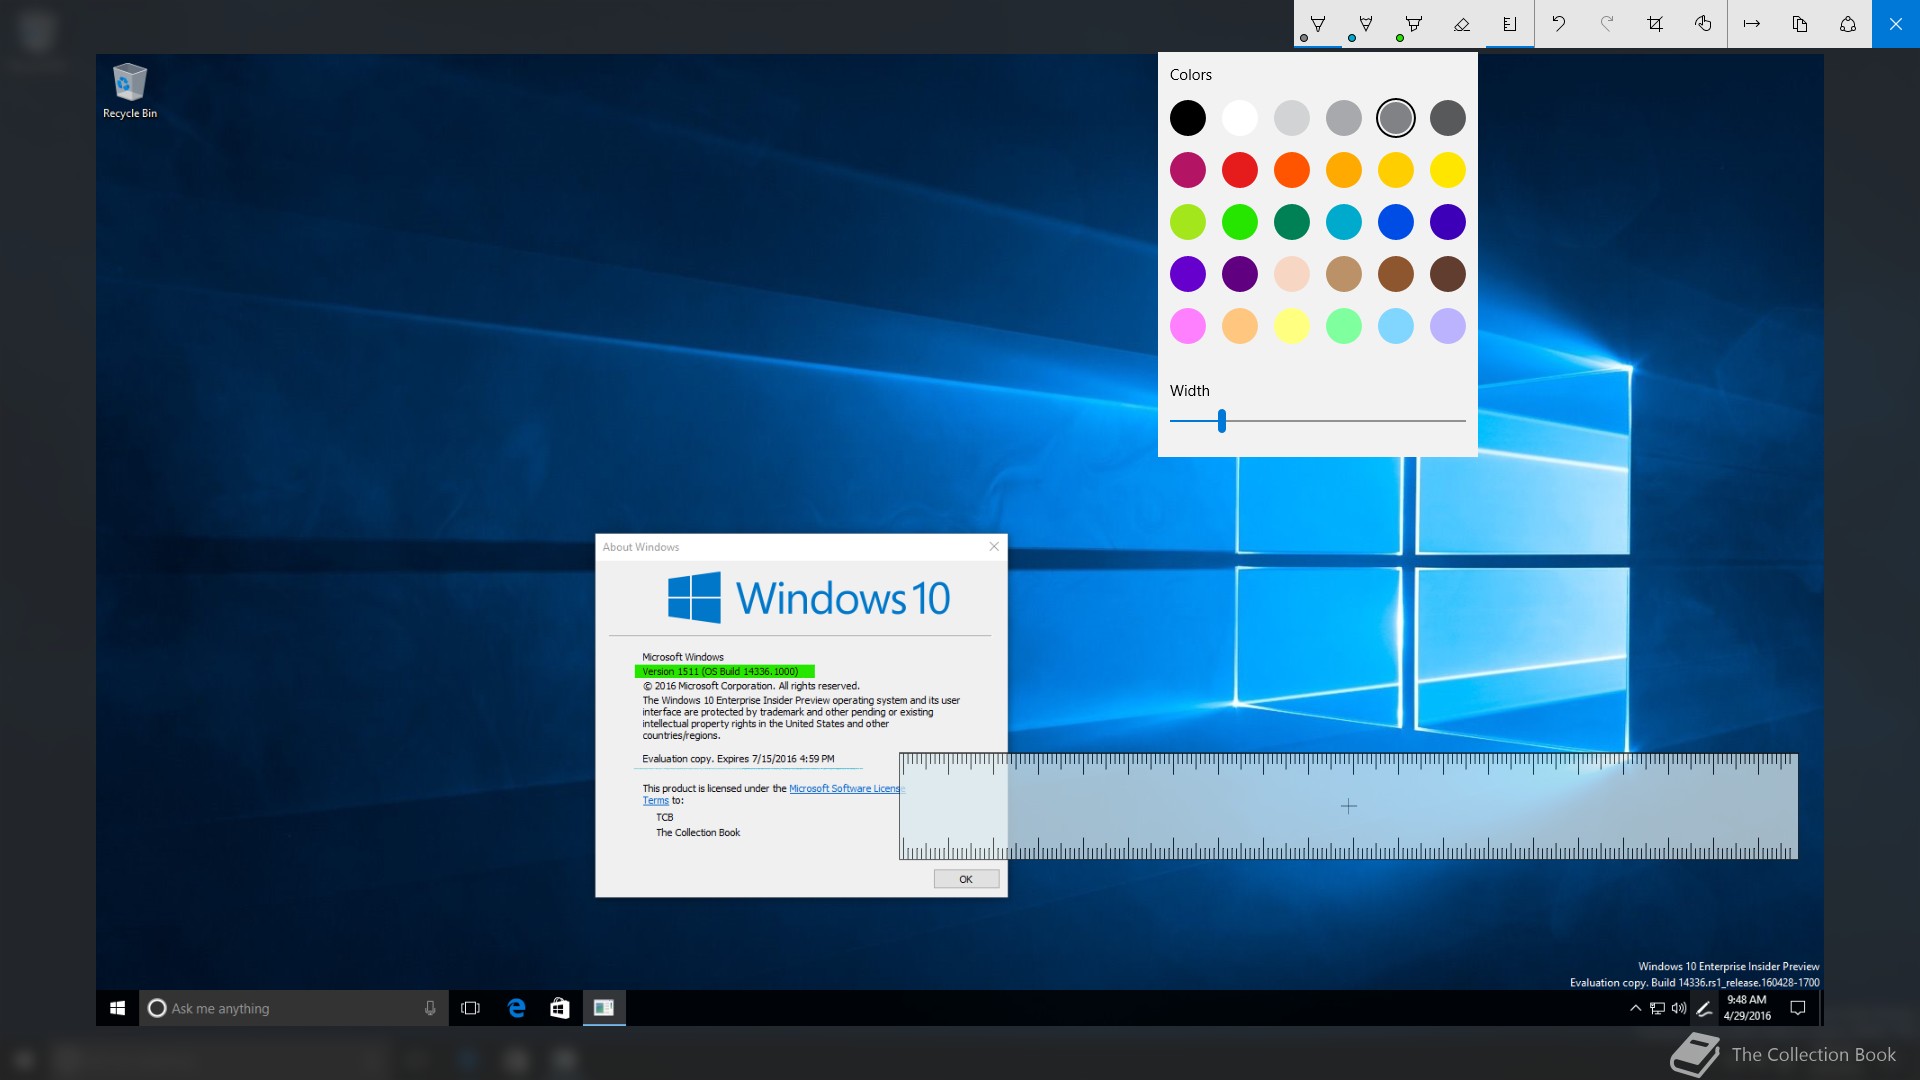1920x1080 pixels.
Task: Choose the teal cyan swatch
Action: tap(1344, 222)
